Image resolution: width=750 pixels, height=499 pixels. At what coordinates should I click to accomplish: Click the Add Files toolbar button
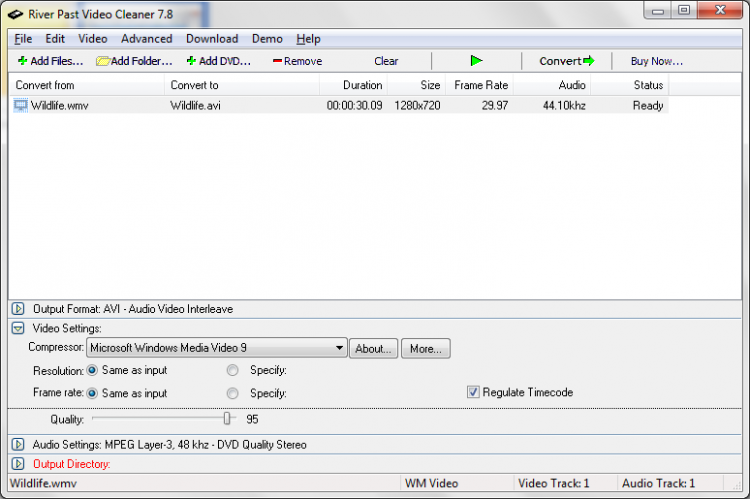[x=50, y=61]
